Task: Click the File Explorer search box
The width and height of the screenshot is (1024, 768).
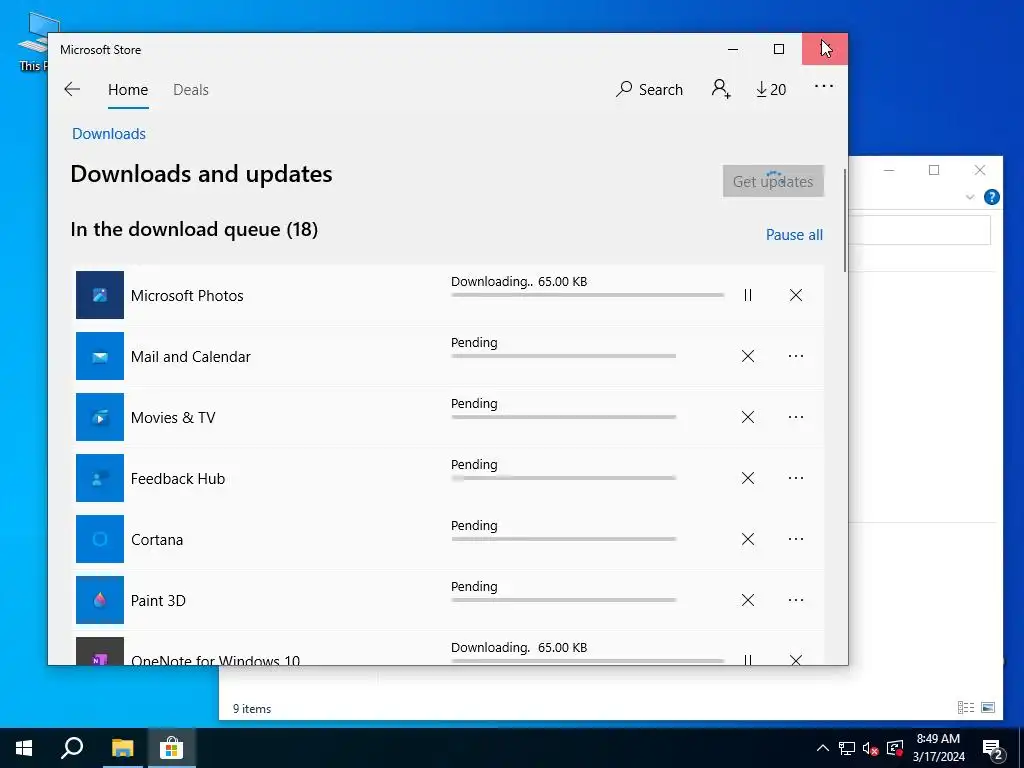Action: click(920, 230)
